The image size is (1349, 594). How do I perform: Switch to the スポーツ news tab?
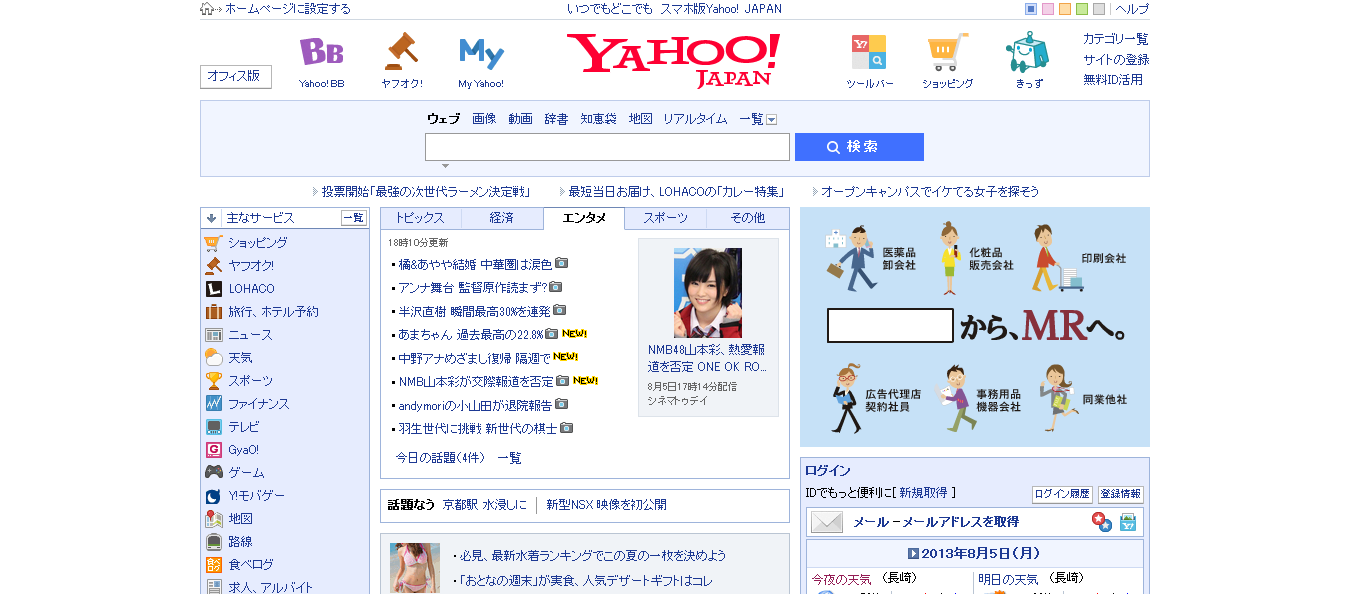[x=665, y=218]
